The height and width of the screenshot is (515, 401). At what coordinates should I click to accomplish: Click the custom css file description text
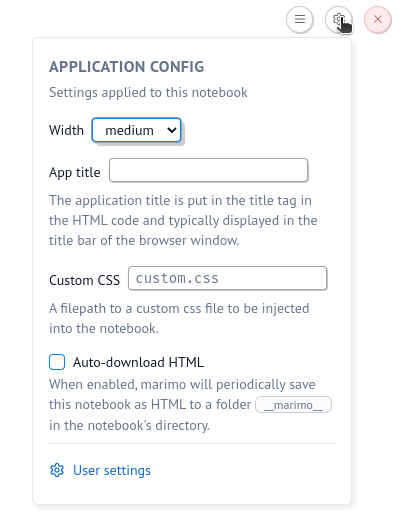pos(179,318)
